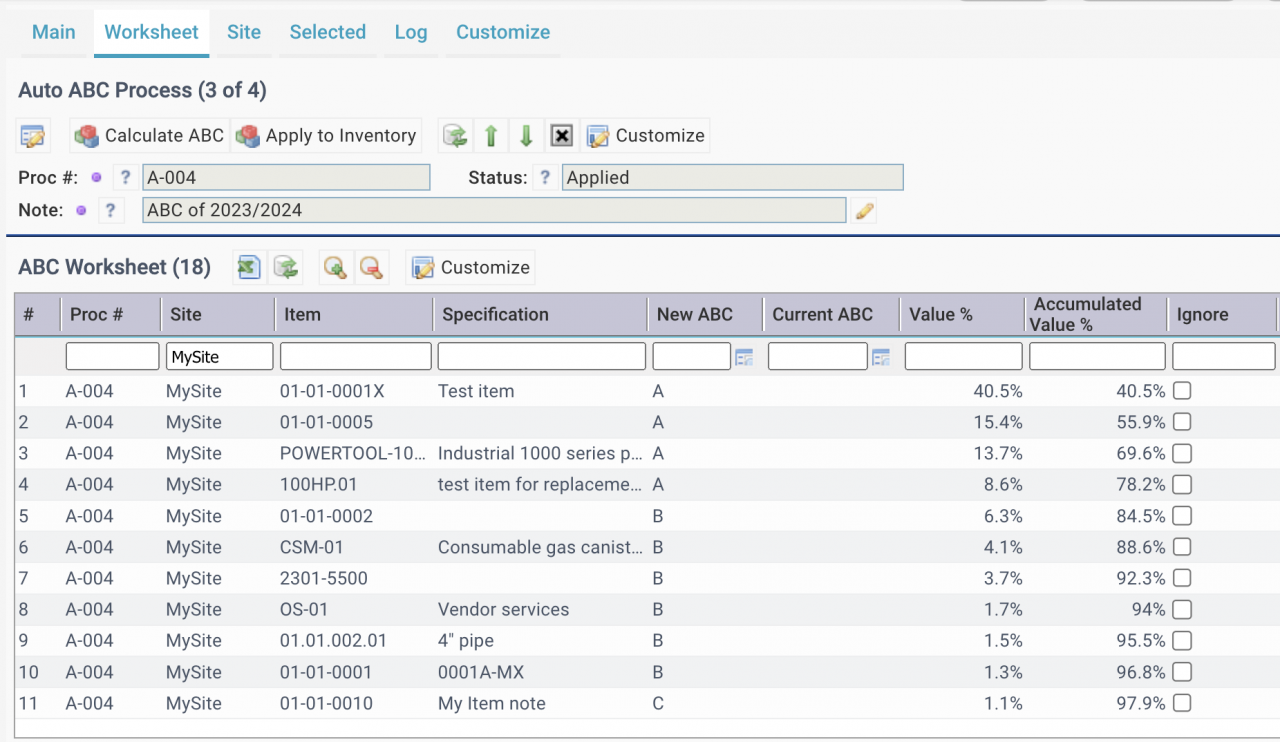This screenshot has height=742, width=1280.
Task: Tick Ignore for item 01-01-0010
Action: 1182,703
